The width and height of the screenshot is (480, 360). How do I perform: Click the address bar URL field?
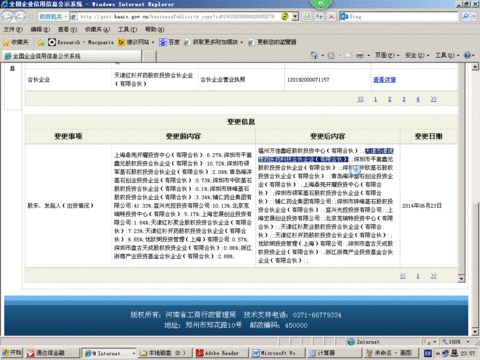coord(177,17)
